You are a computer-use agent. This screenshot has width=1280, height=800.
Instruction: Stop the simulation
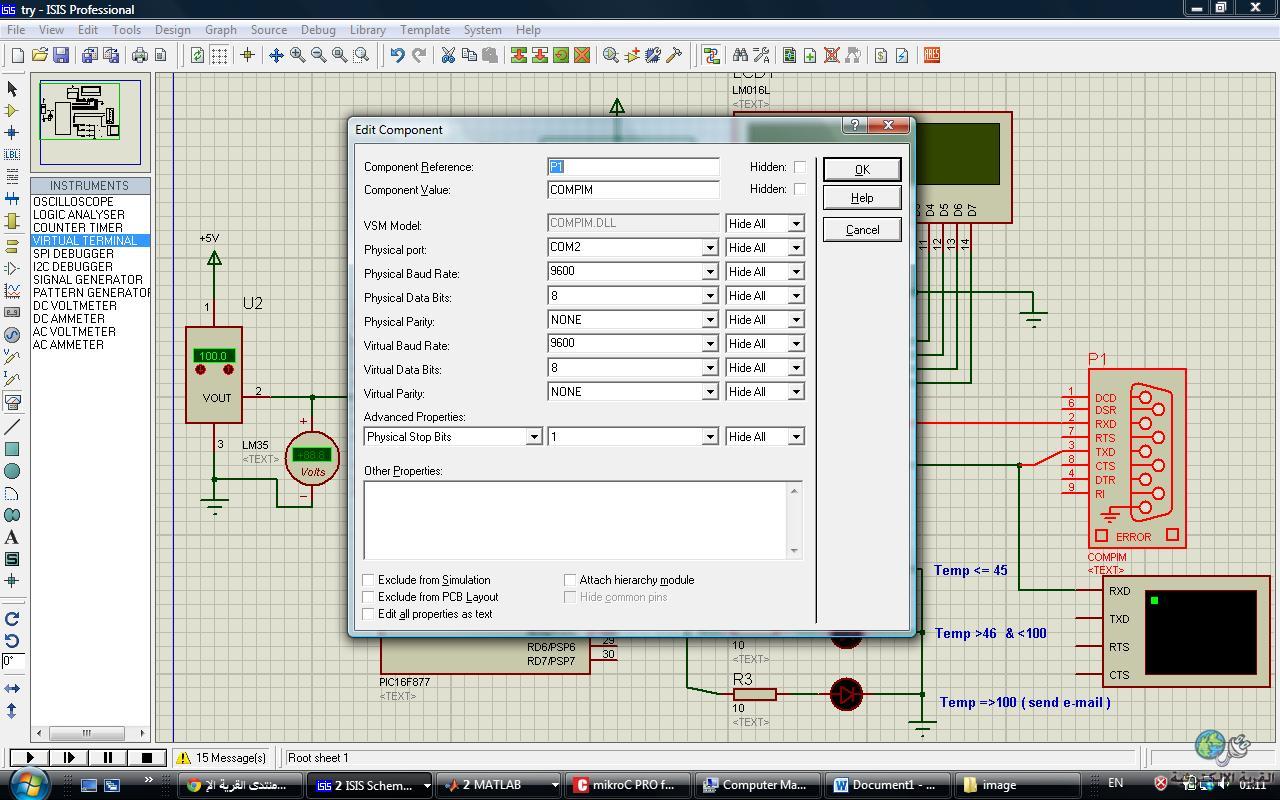147,758
